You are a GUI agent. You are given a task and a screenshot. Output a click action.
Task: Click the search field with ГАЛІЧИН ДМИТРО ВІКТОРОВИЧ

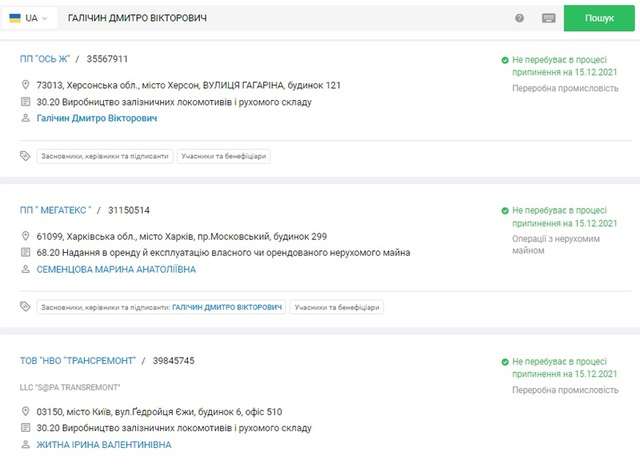click(280, 18)
